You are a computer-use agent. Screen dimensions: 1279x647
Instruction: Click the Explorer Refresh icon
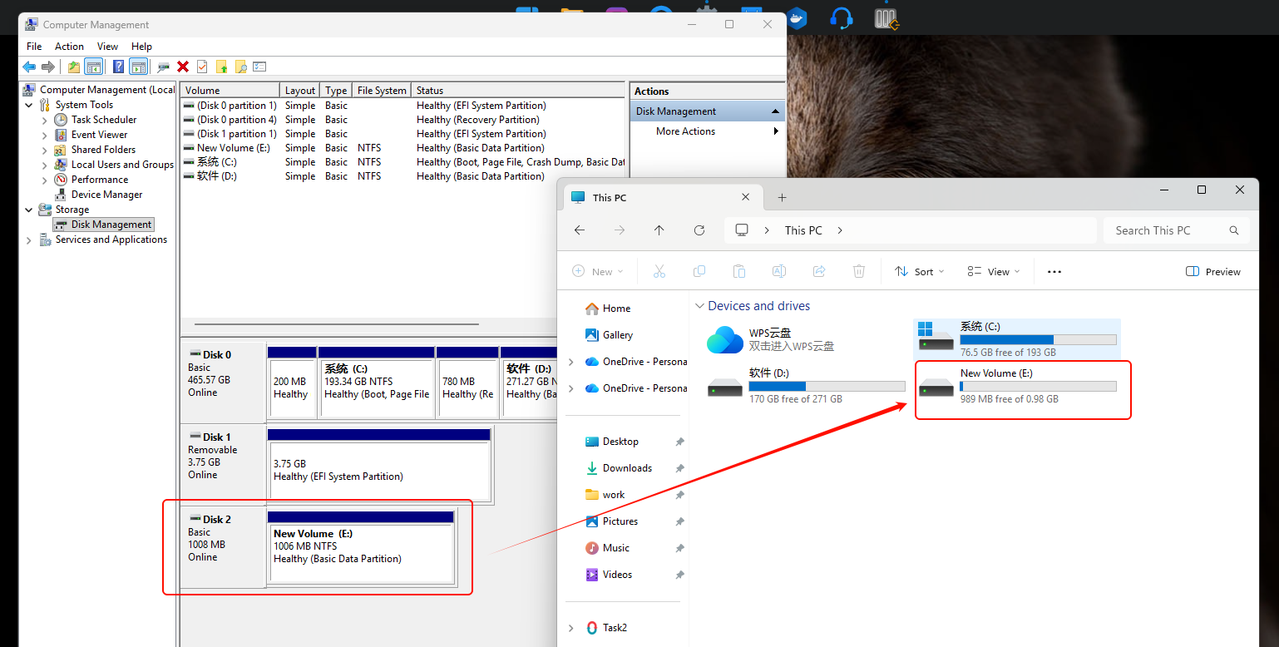(699, 230)
